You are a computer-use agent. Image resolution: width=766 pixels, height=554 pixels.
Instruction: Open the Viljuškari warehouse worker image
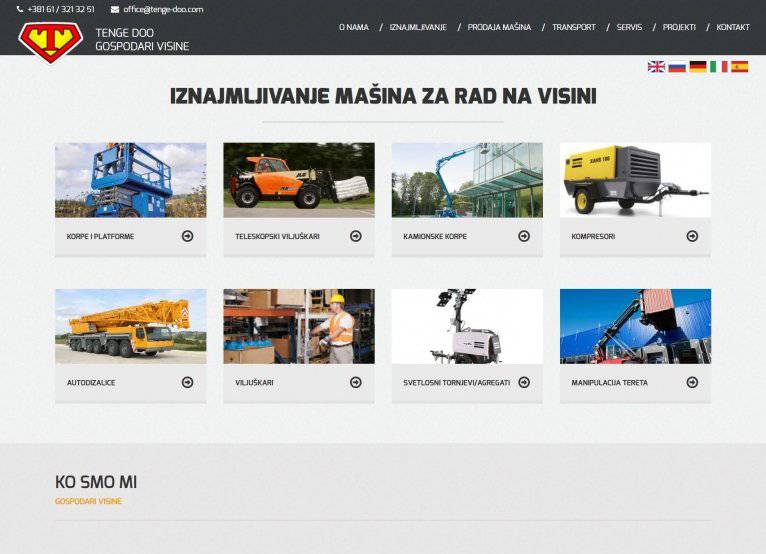point(299,326)
